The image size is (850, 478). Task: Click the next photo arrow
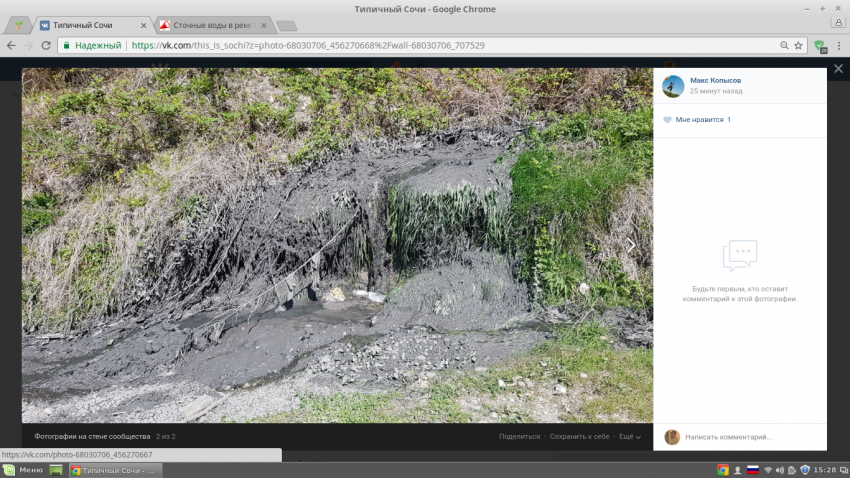pos(631,245)
